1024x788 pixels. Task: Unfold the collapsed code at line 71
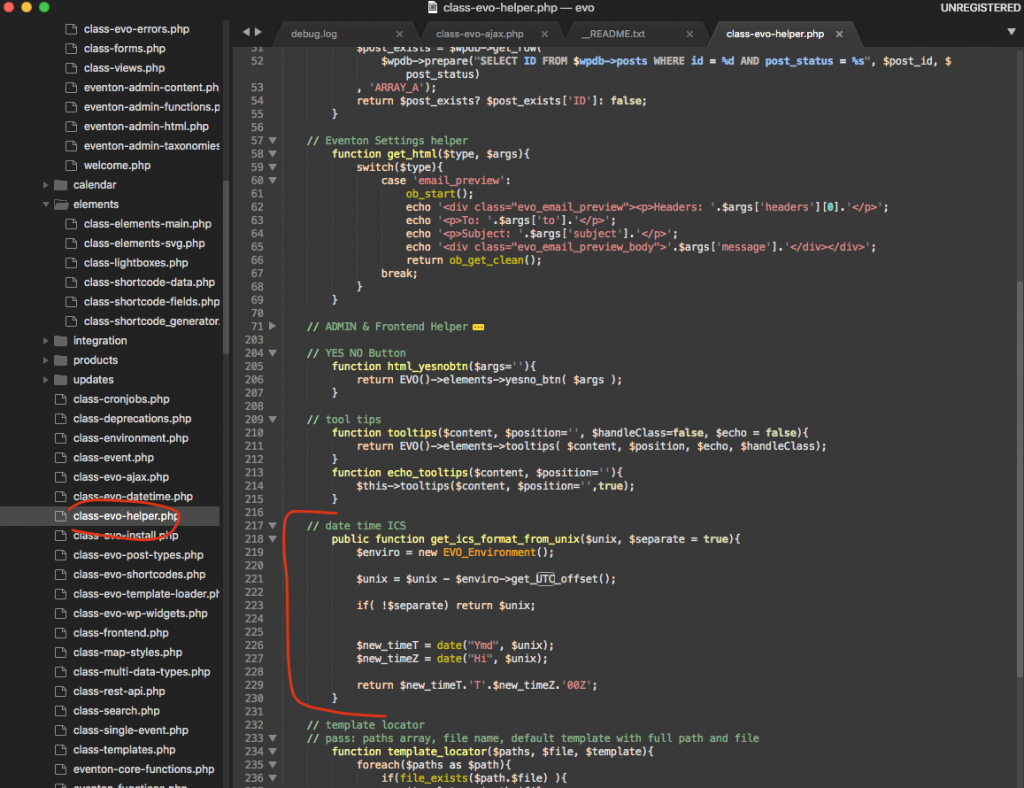coord(272,326)
